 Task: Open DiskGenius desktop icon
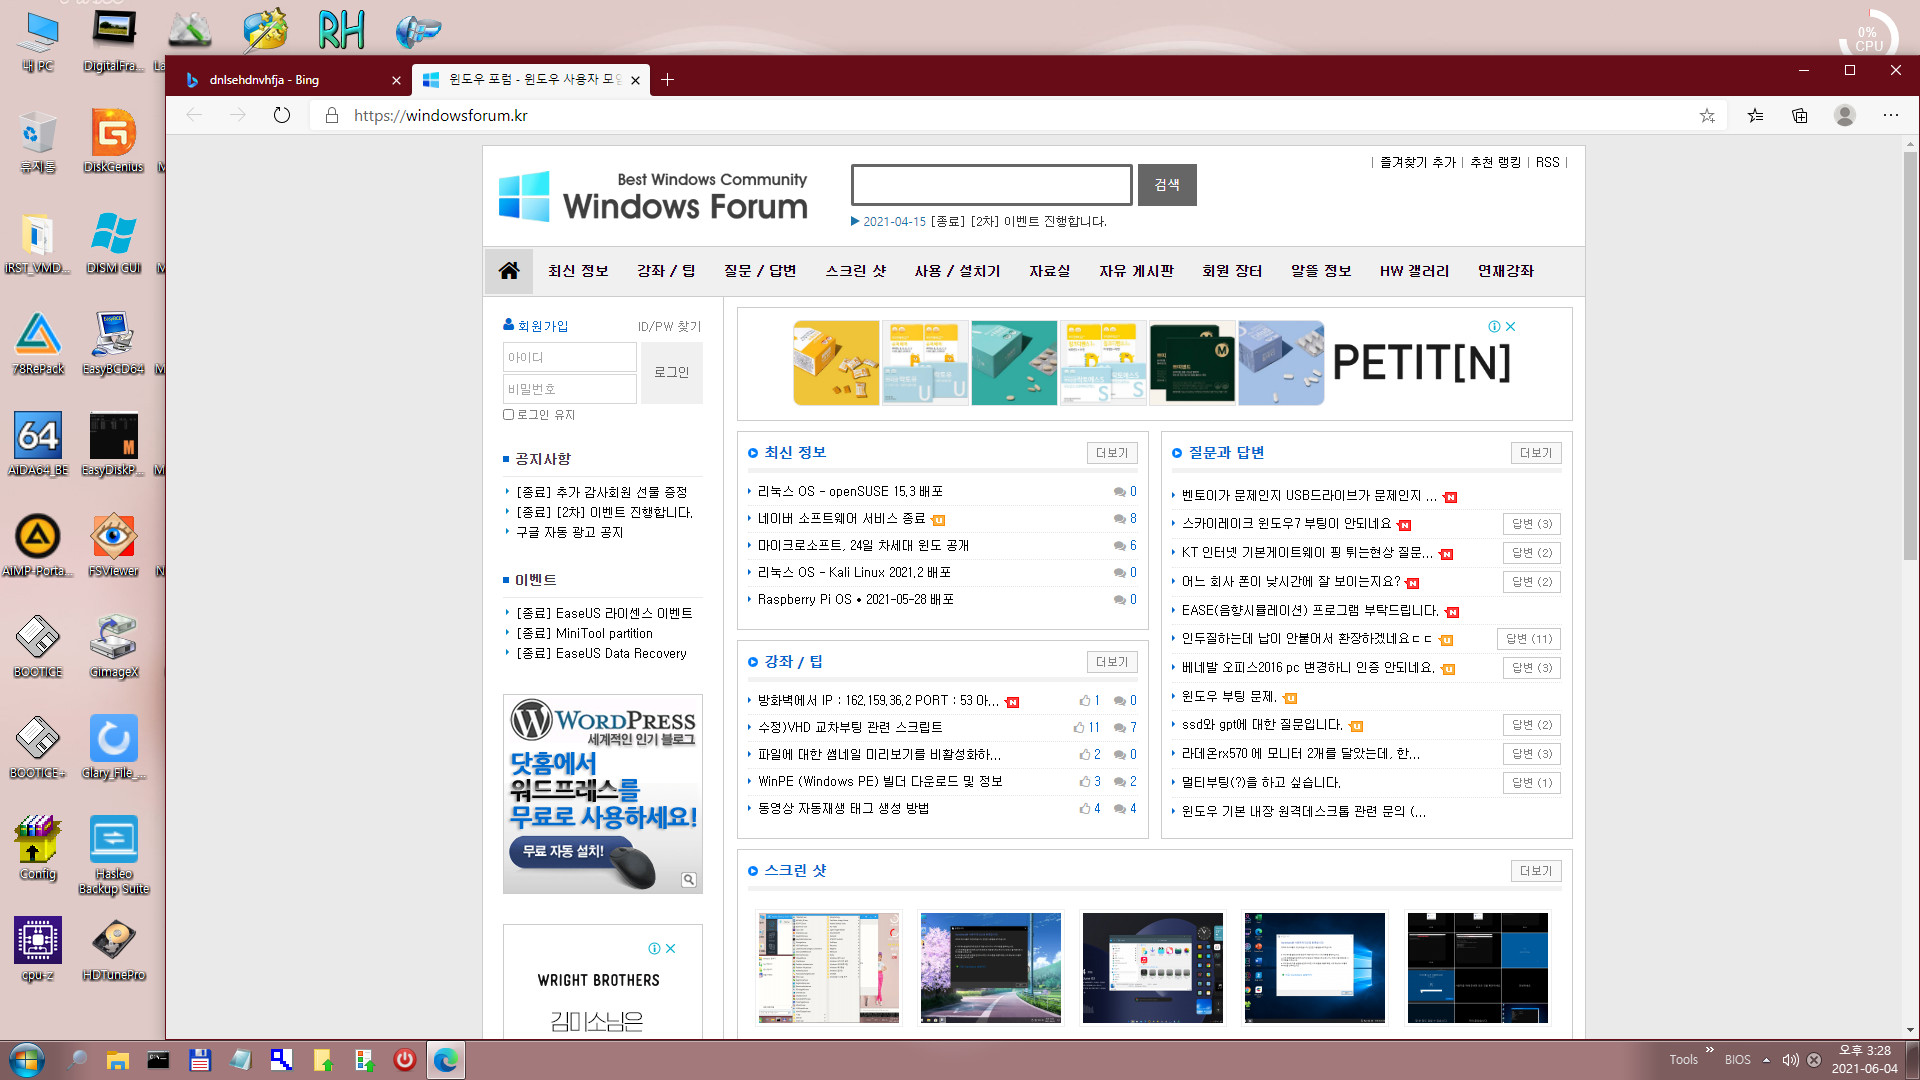pos(113,141)
